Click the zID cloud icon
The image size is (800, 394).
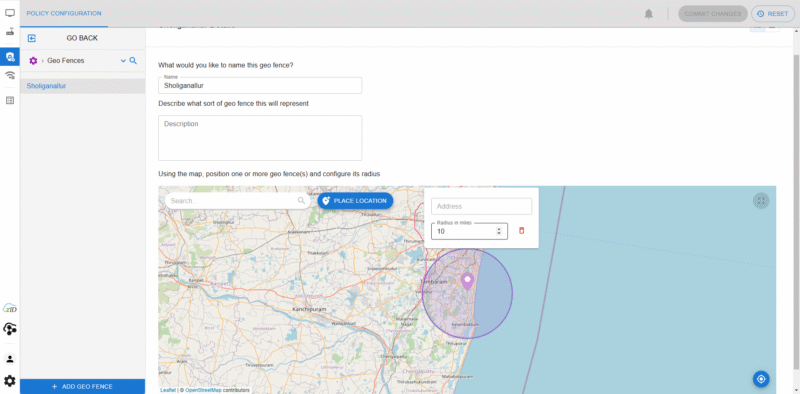point(10,308)
